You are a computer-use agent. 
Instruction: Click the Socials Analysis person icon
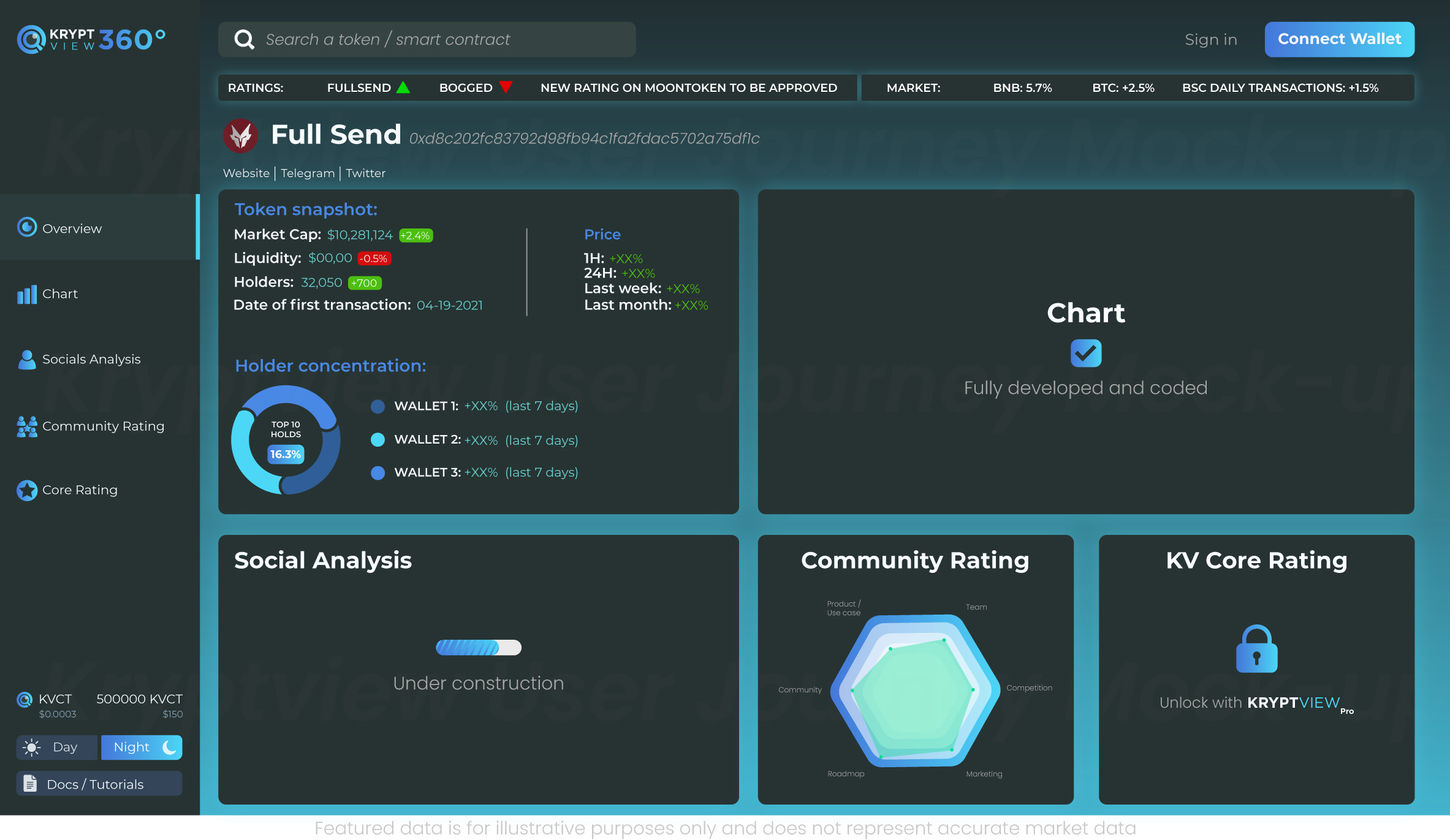pyautogui.click(x=27, y=359)
